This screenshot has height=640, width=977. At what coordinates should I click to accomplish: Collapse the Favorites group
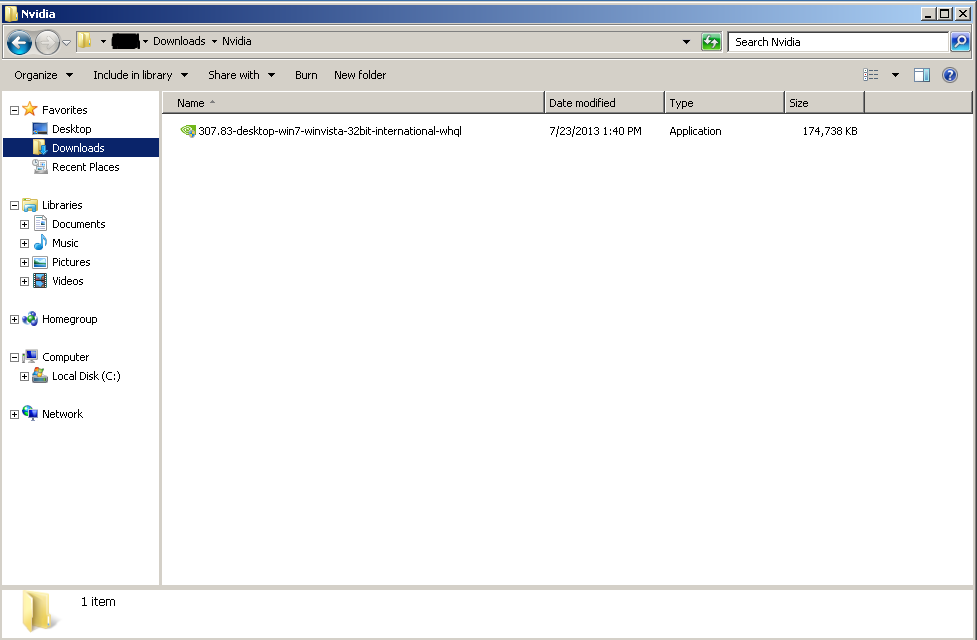coord(14,110)
